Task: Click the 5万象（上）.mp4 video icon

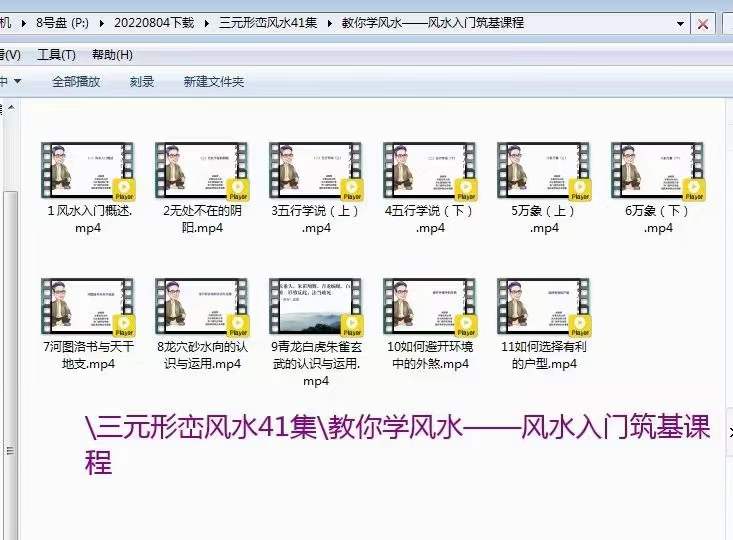Action: (x=544, y=172)
